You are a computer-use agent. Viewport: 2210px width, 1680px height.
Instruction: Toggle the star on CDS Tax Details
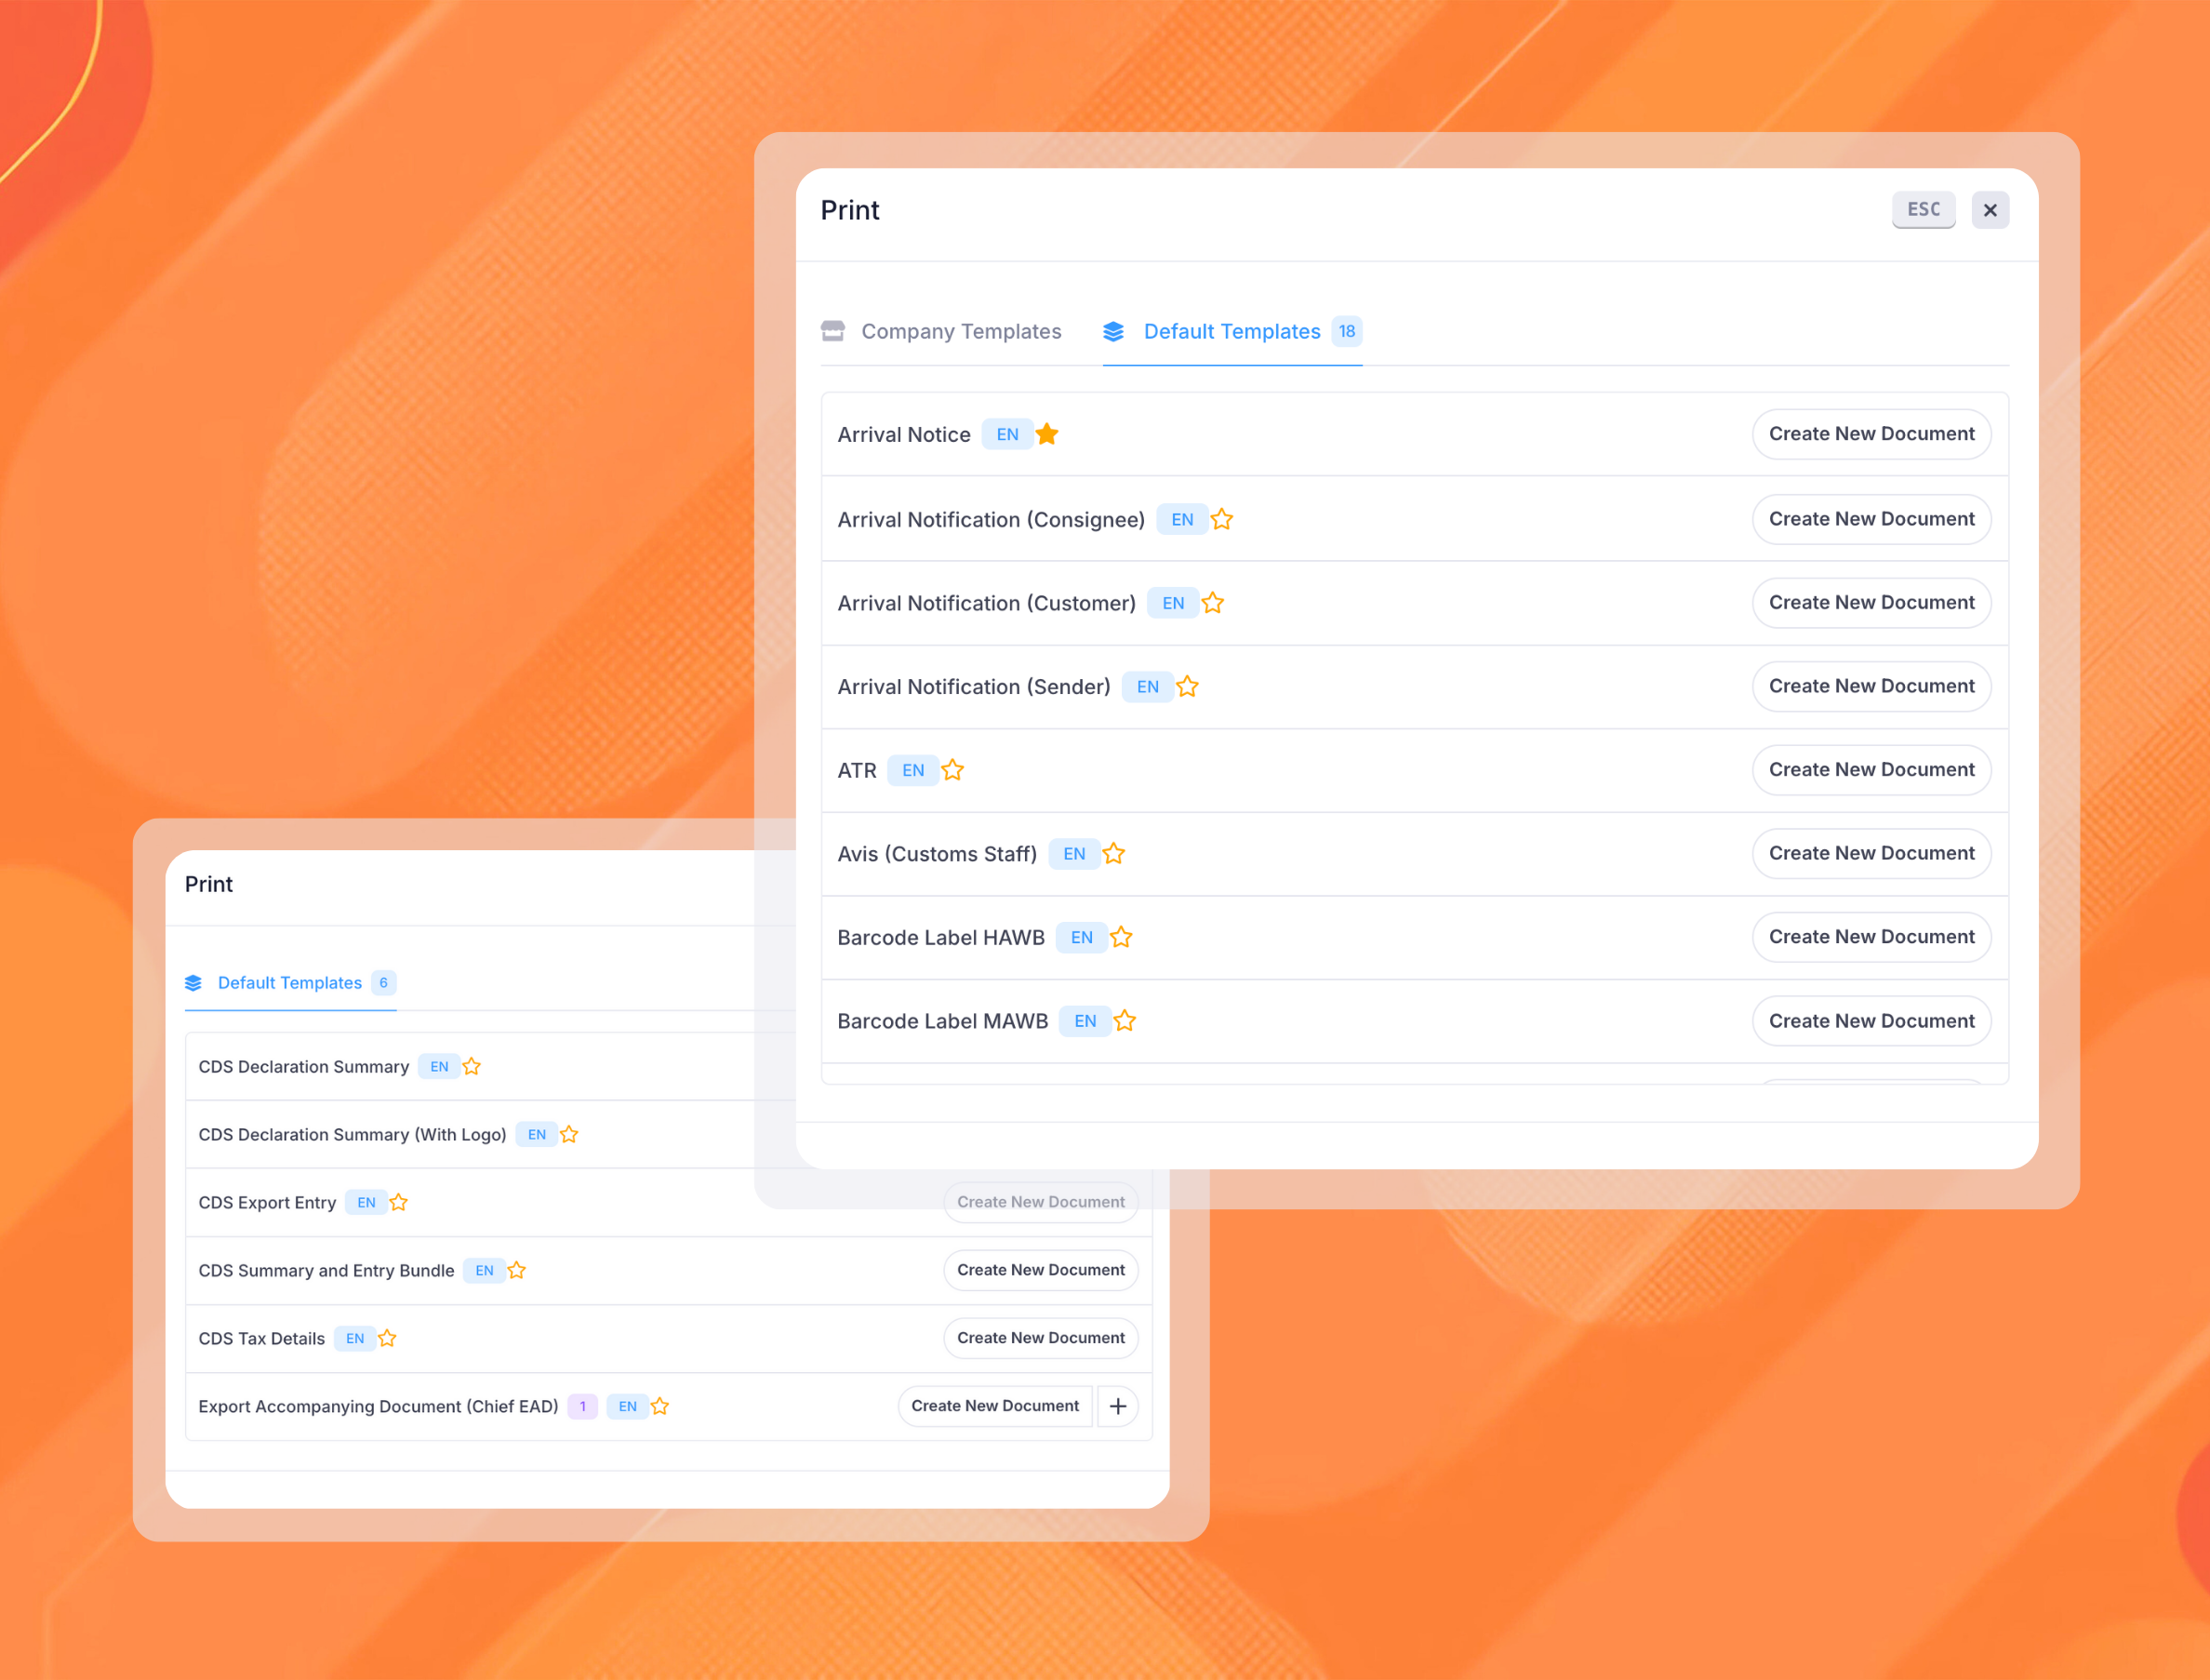pos(387,1338)
